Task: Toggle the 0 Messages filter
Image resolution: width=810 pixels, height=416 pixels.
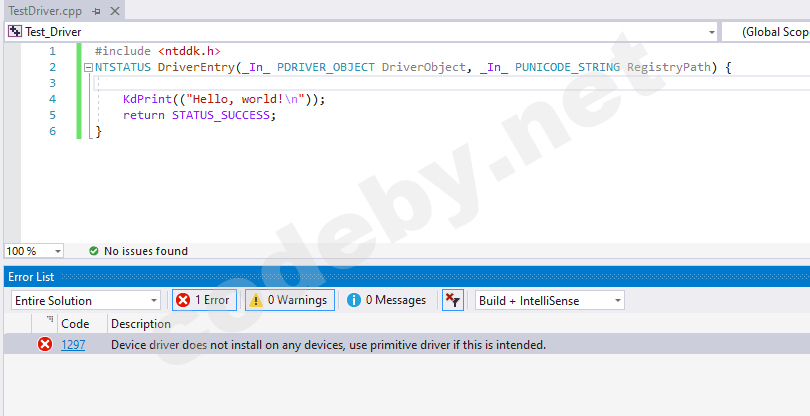Action: pyautogui.click(x=387, y=300)
